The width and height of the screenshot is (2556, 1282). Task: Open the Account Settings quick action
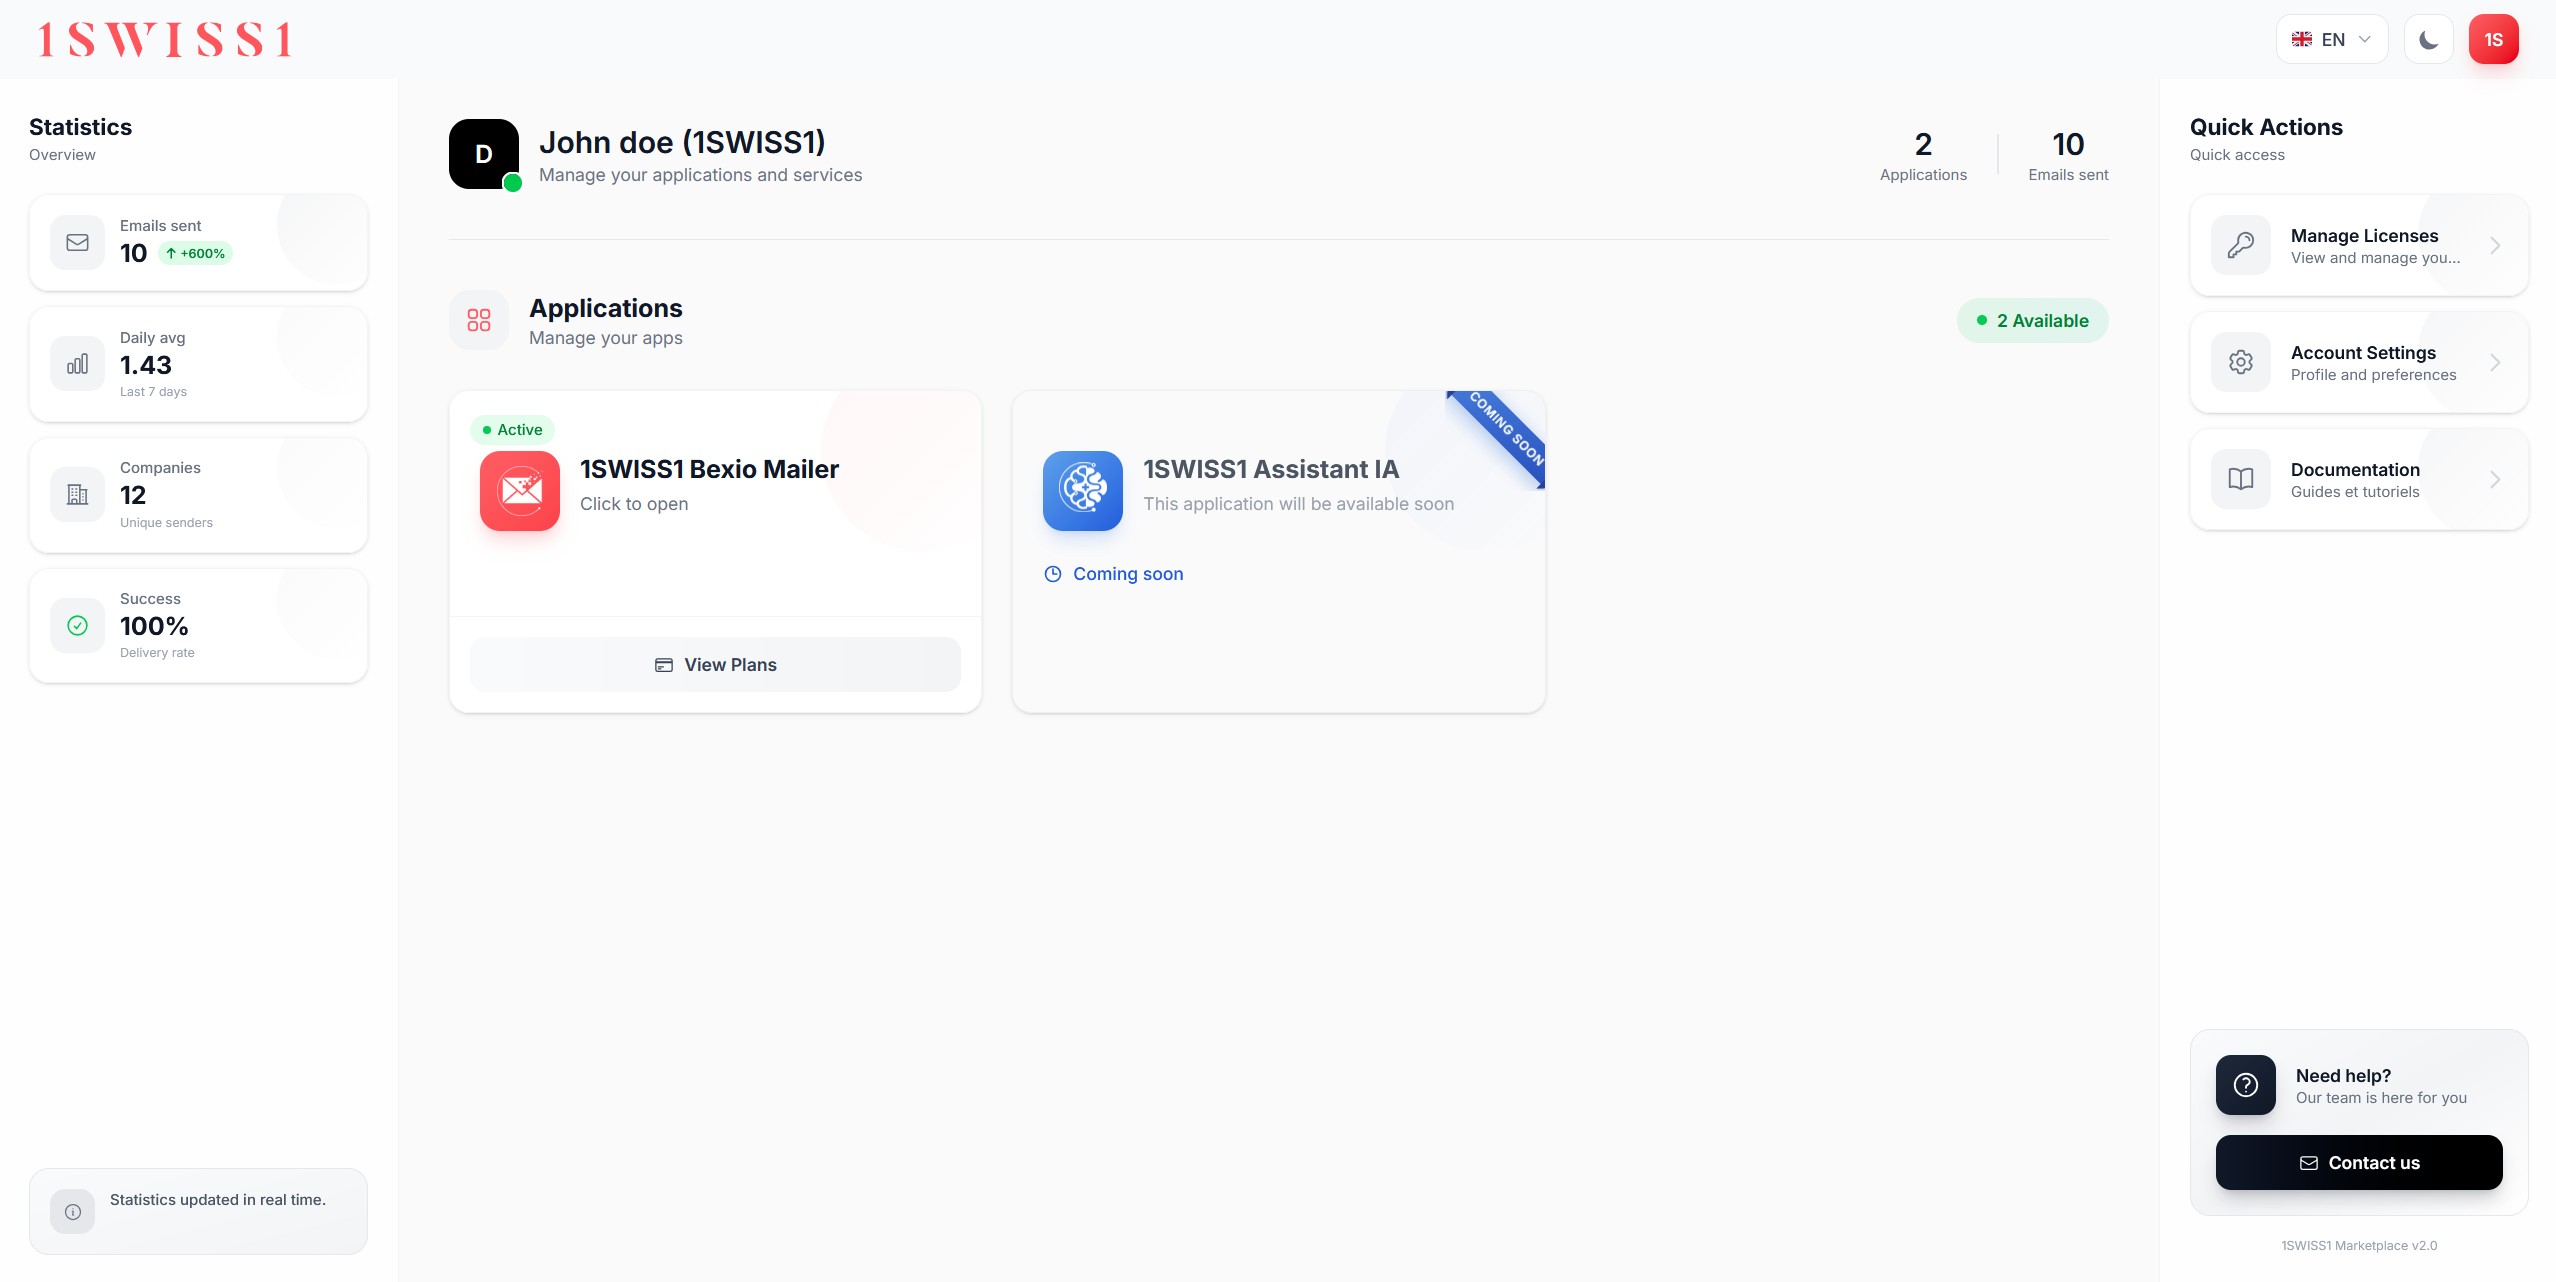click(x=2359, y=362)
